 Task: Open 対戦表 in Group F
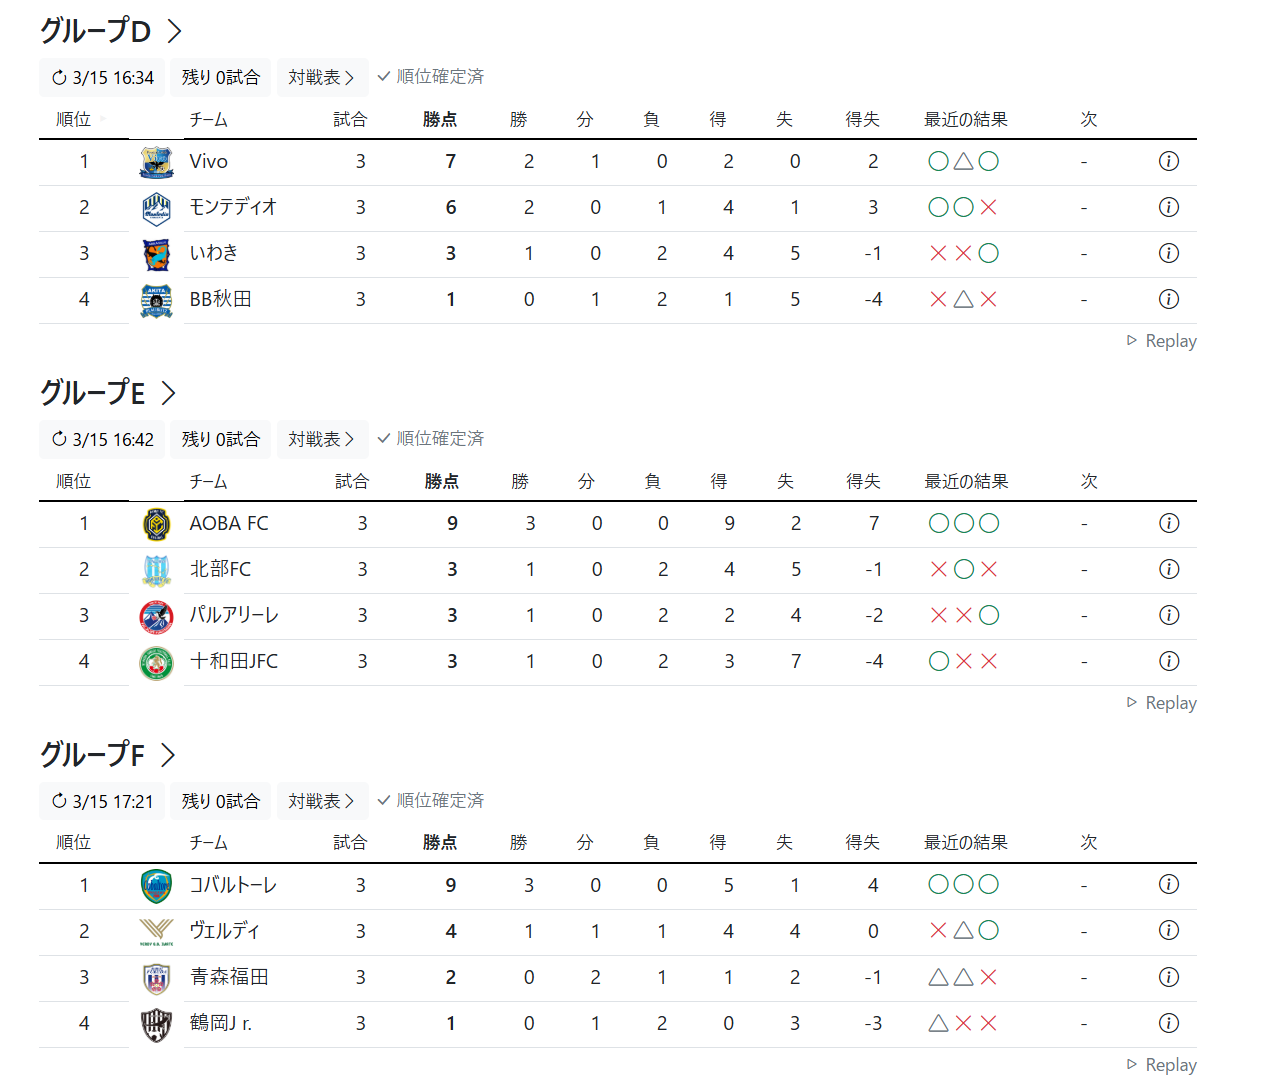[x=322, y=801]
